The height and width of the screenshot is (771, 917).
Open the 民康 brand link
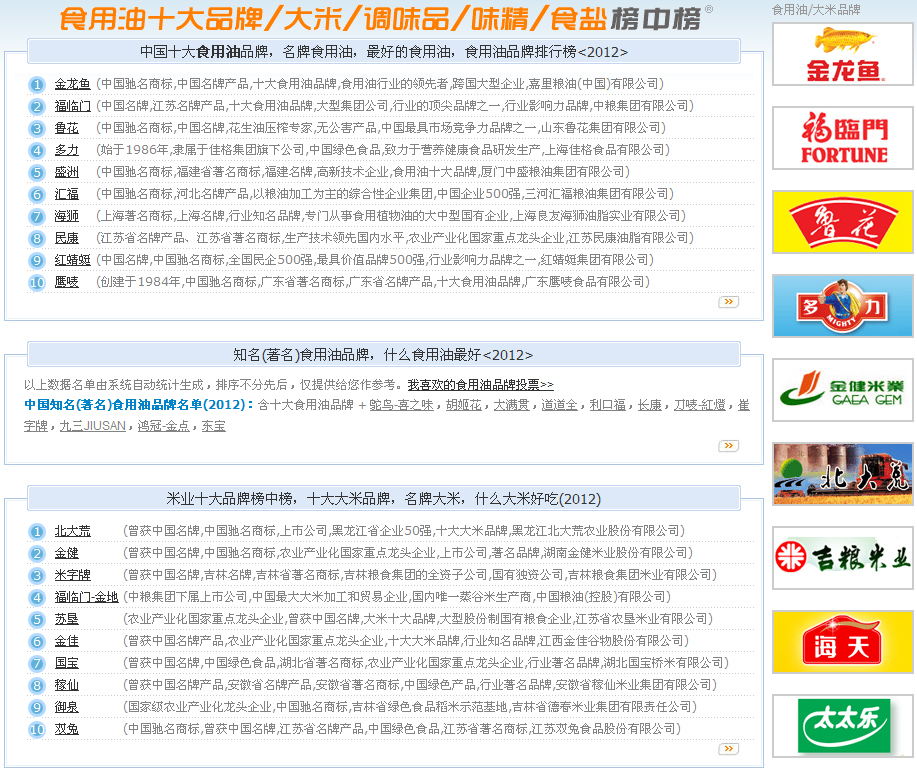67,238
